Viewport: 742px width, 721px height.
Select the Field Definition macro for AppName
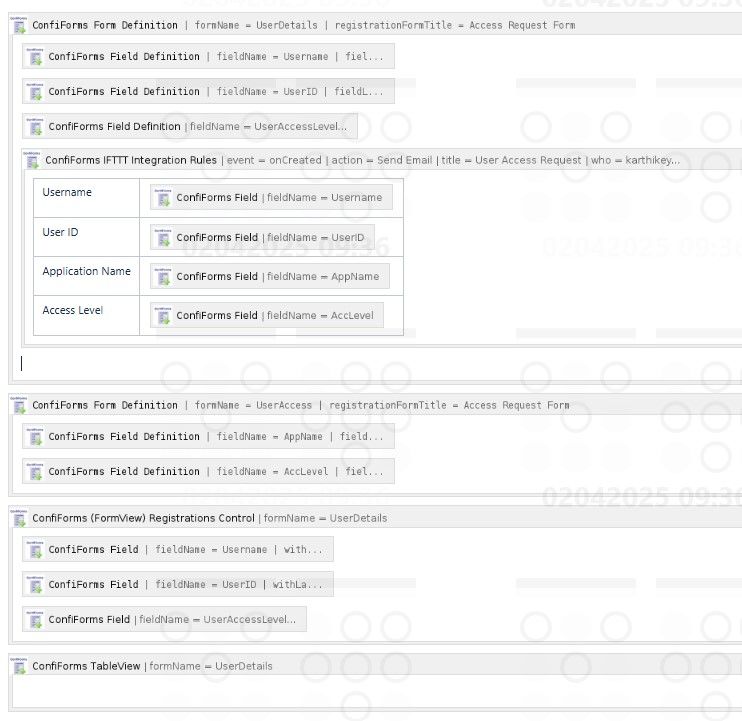tap(208, 436)
